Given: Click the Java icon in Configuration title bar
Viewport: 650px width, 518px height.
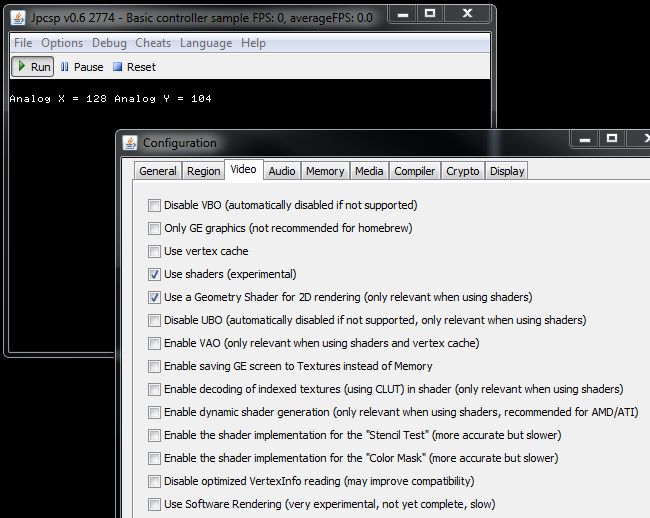Looking at the screenshot, I should coord(130,143).
